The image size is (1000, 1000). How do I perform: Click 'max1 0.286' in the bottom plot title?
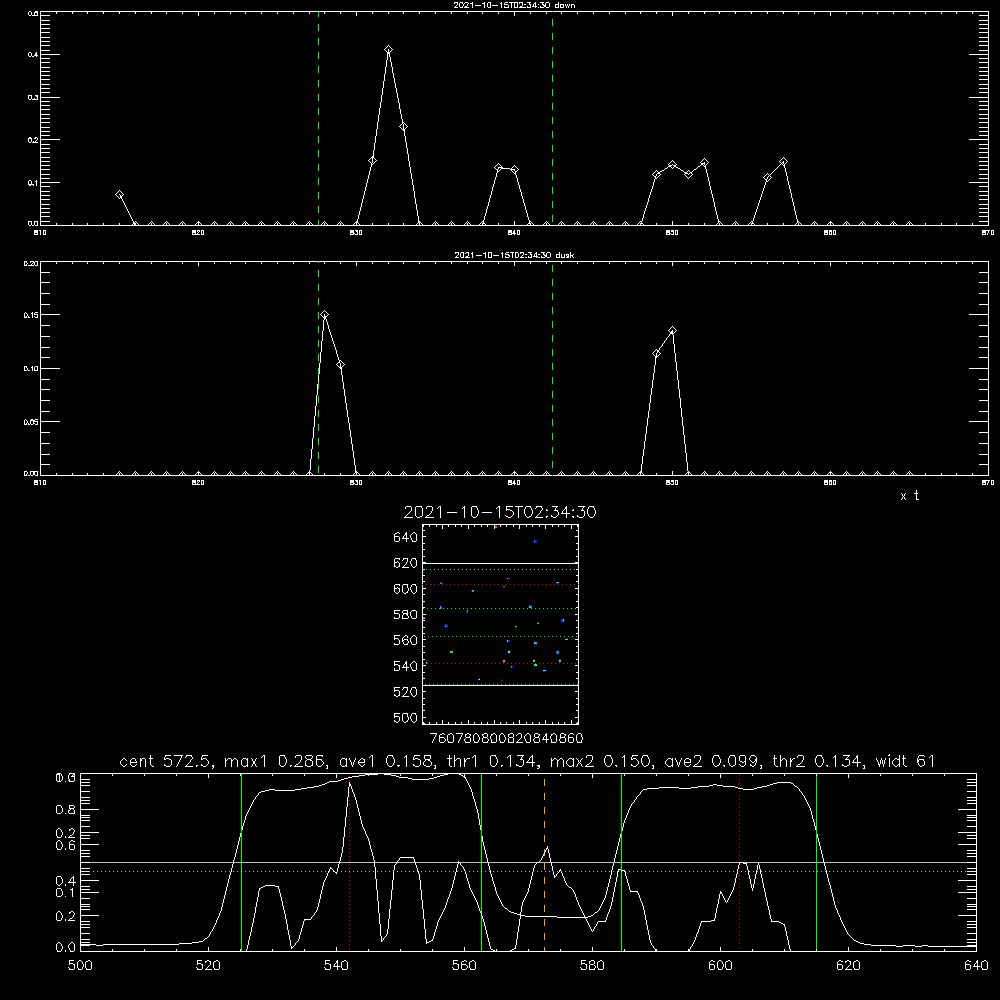(x=273, y=761)
